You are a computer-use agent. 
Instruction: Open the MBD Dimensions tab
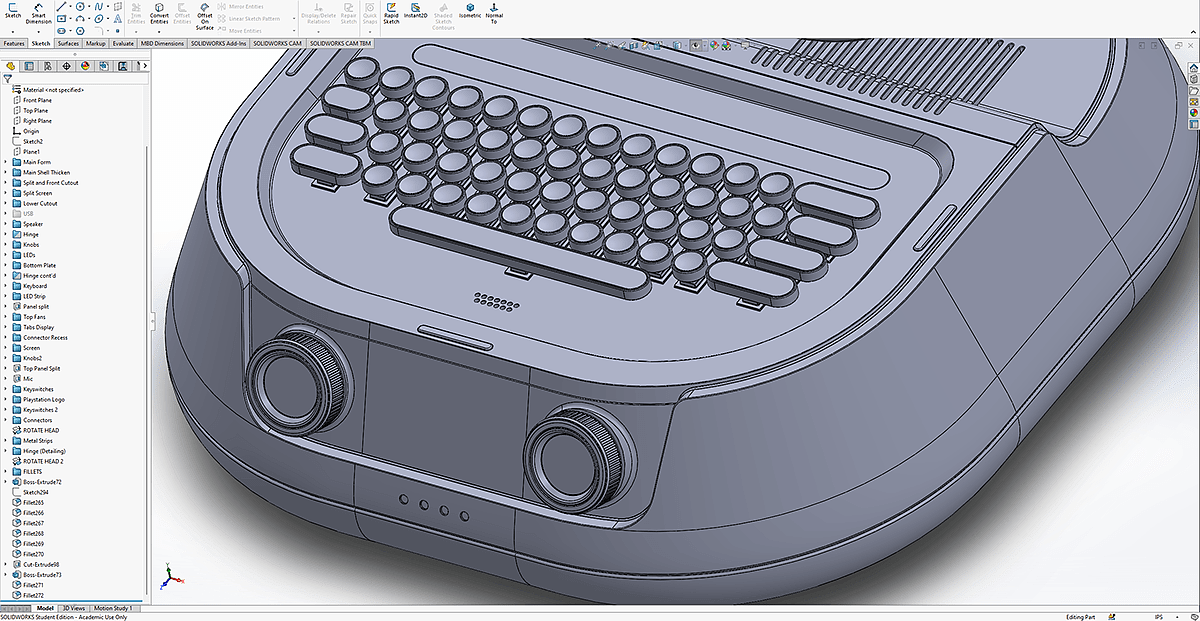[x=162, y=44]
